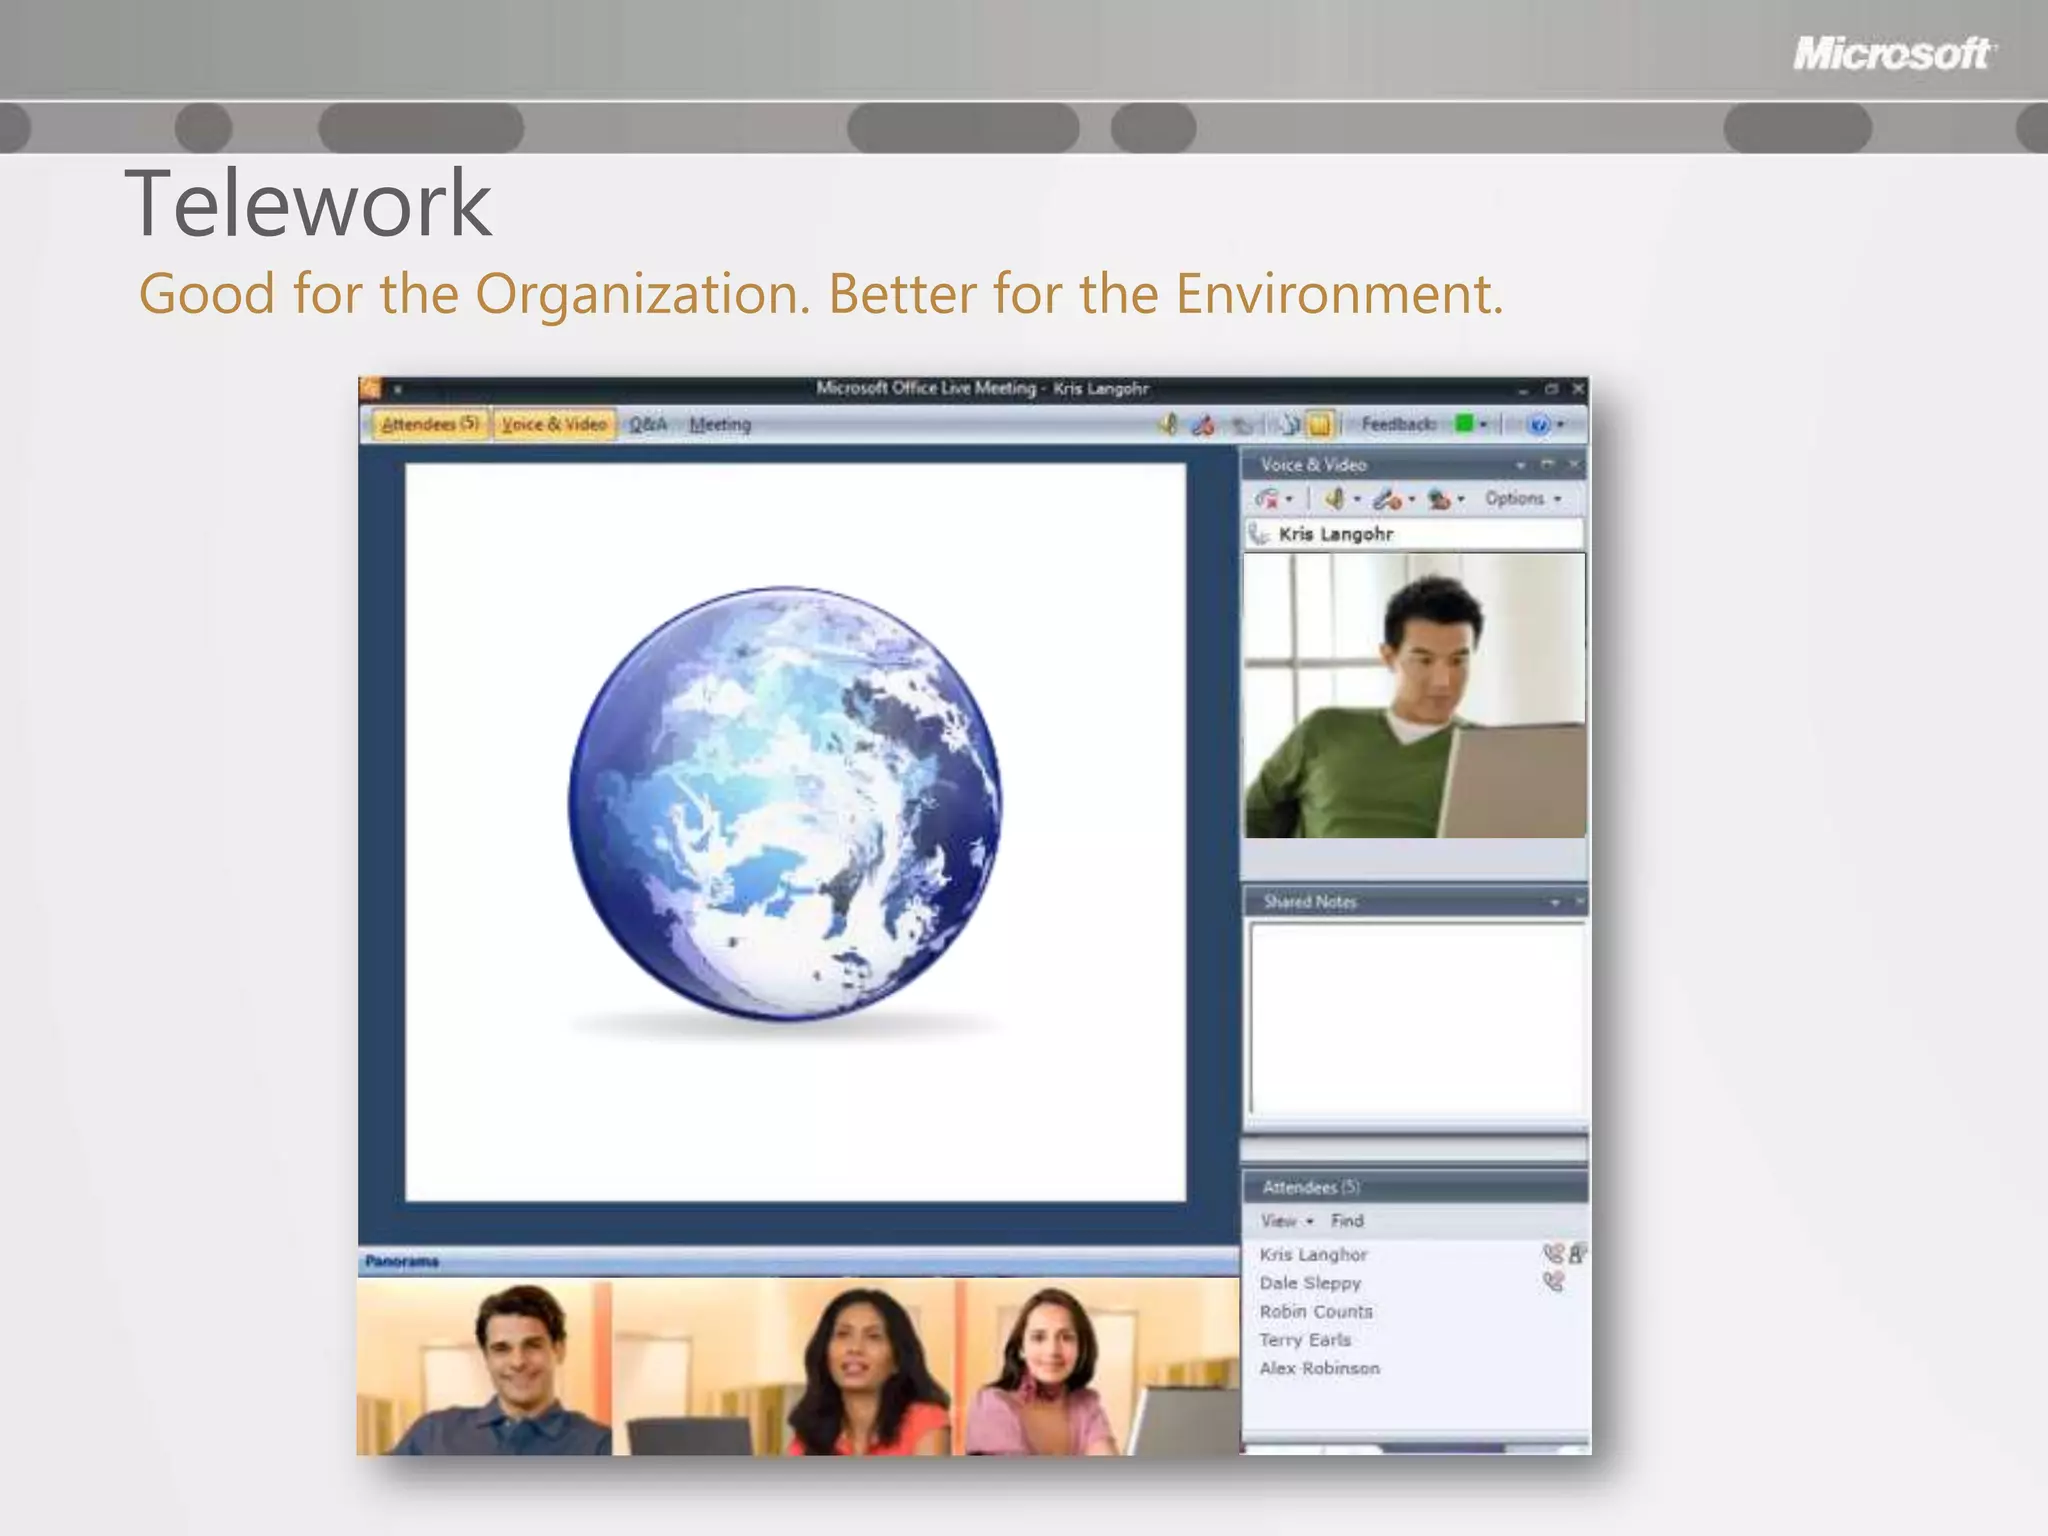
Task: Open the speaker volume dropdown arrow
Action: pyautogui.click(x=1357, y=498)
